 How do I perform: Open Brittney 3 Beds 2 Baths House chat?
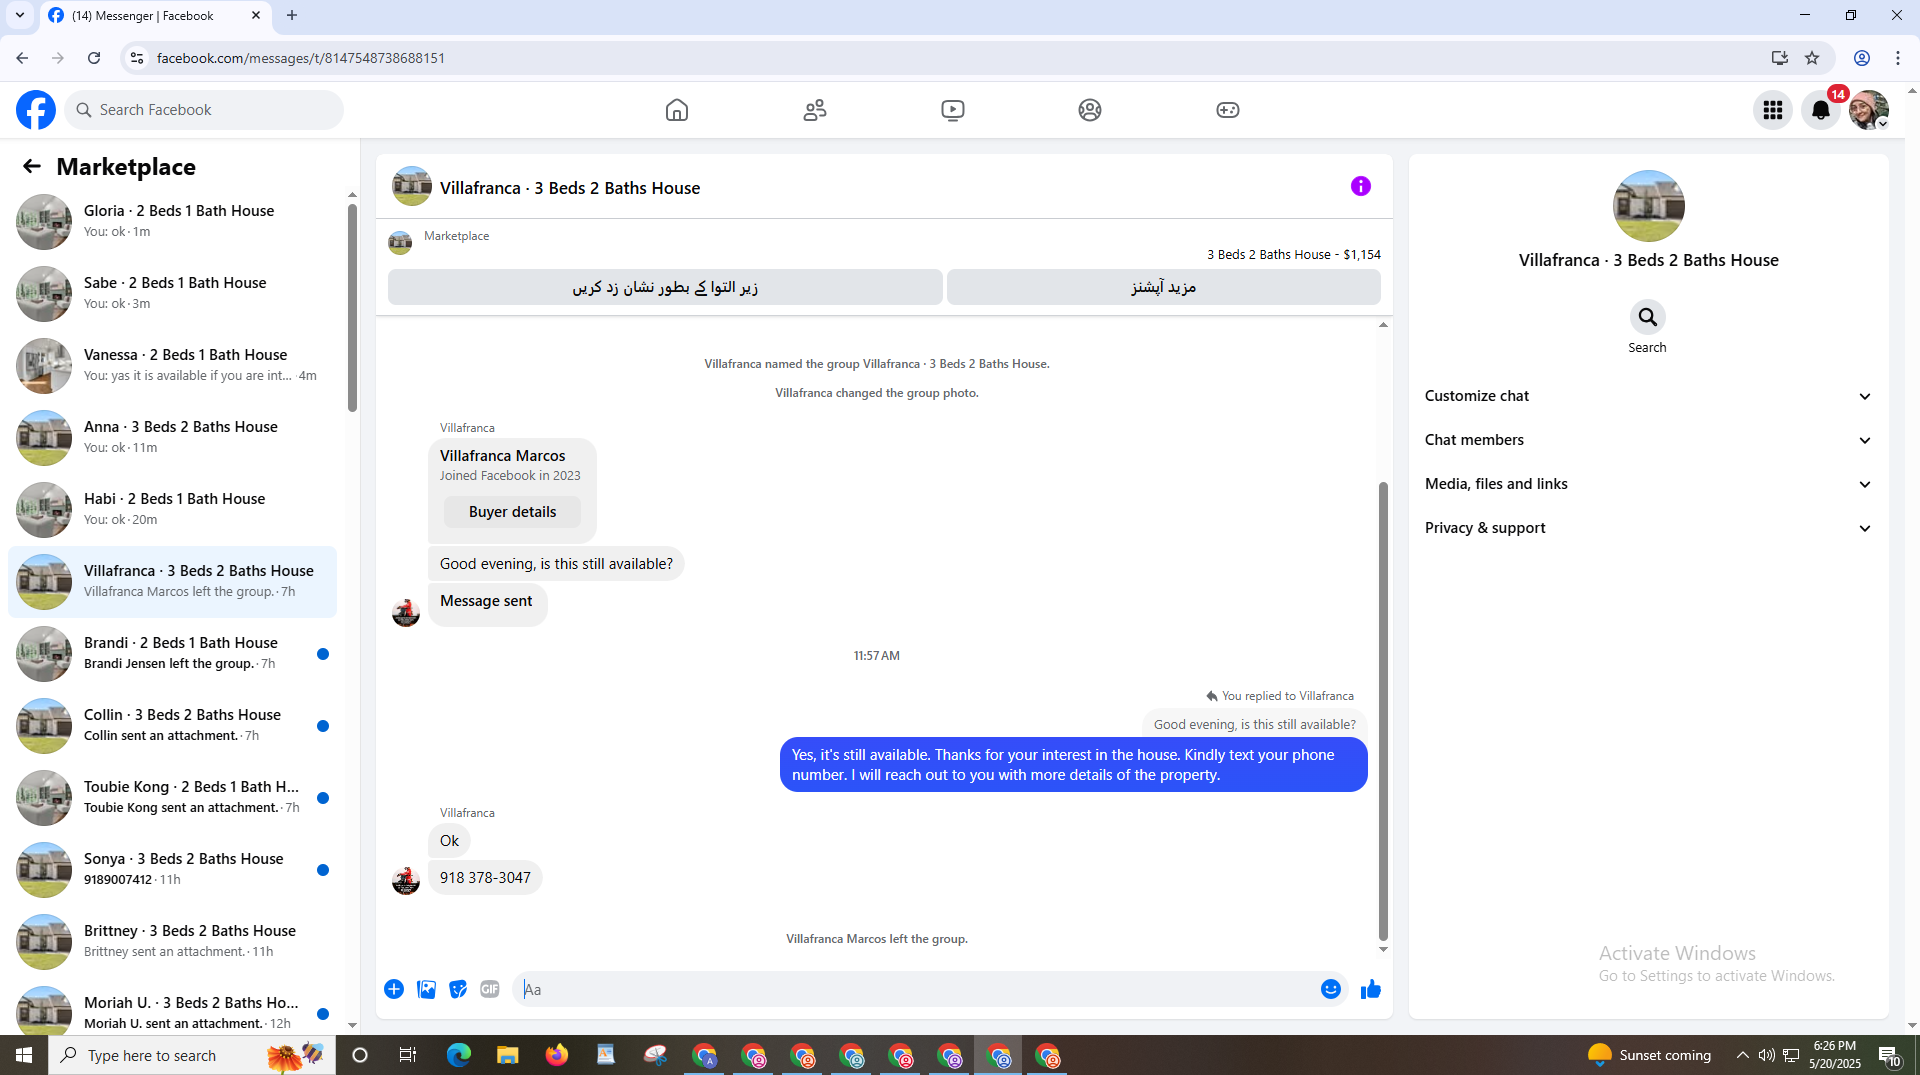tap(172, 941)
